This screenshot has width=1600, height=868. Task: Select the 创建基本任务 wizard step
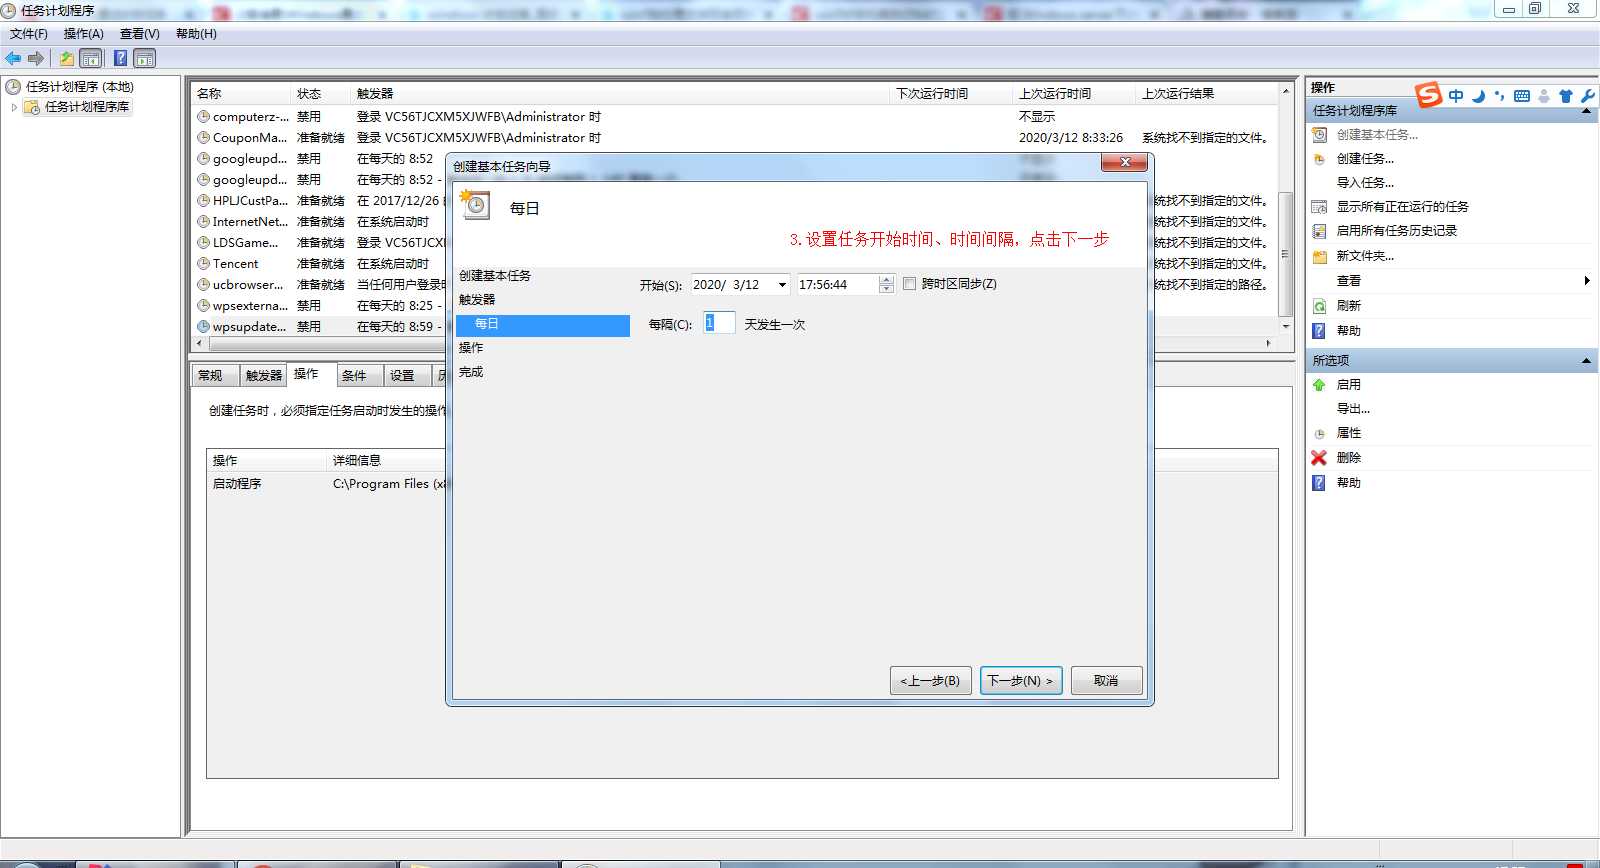pos(495,276)
